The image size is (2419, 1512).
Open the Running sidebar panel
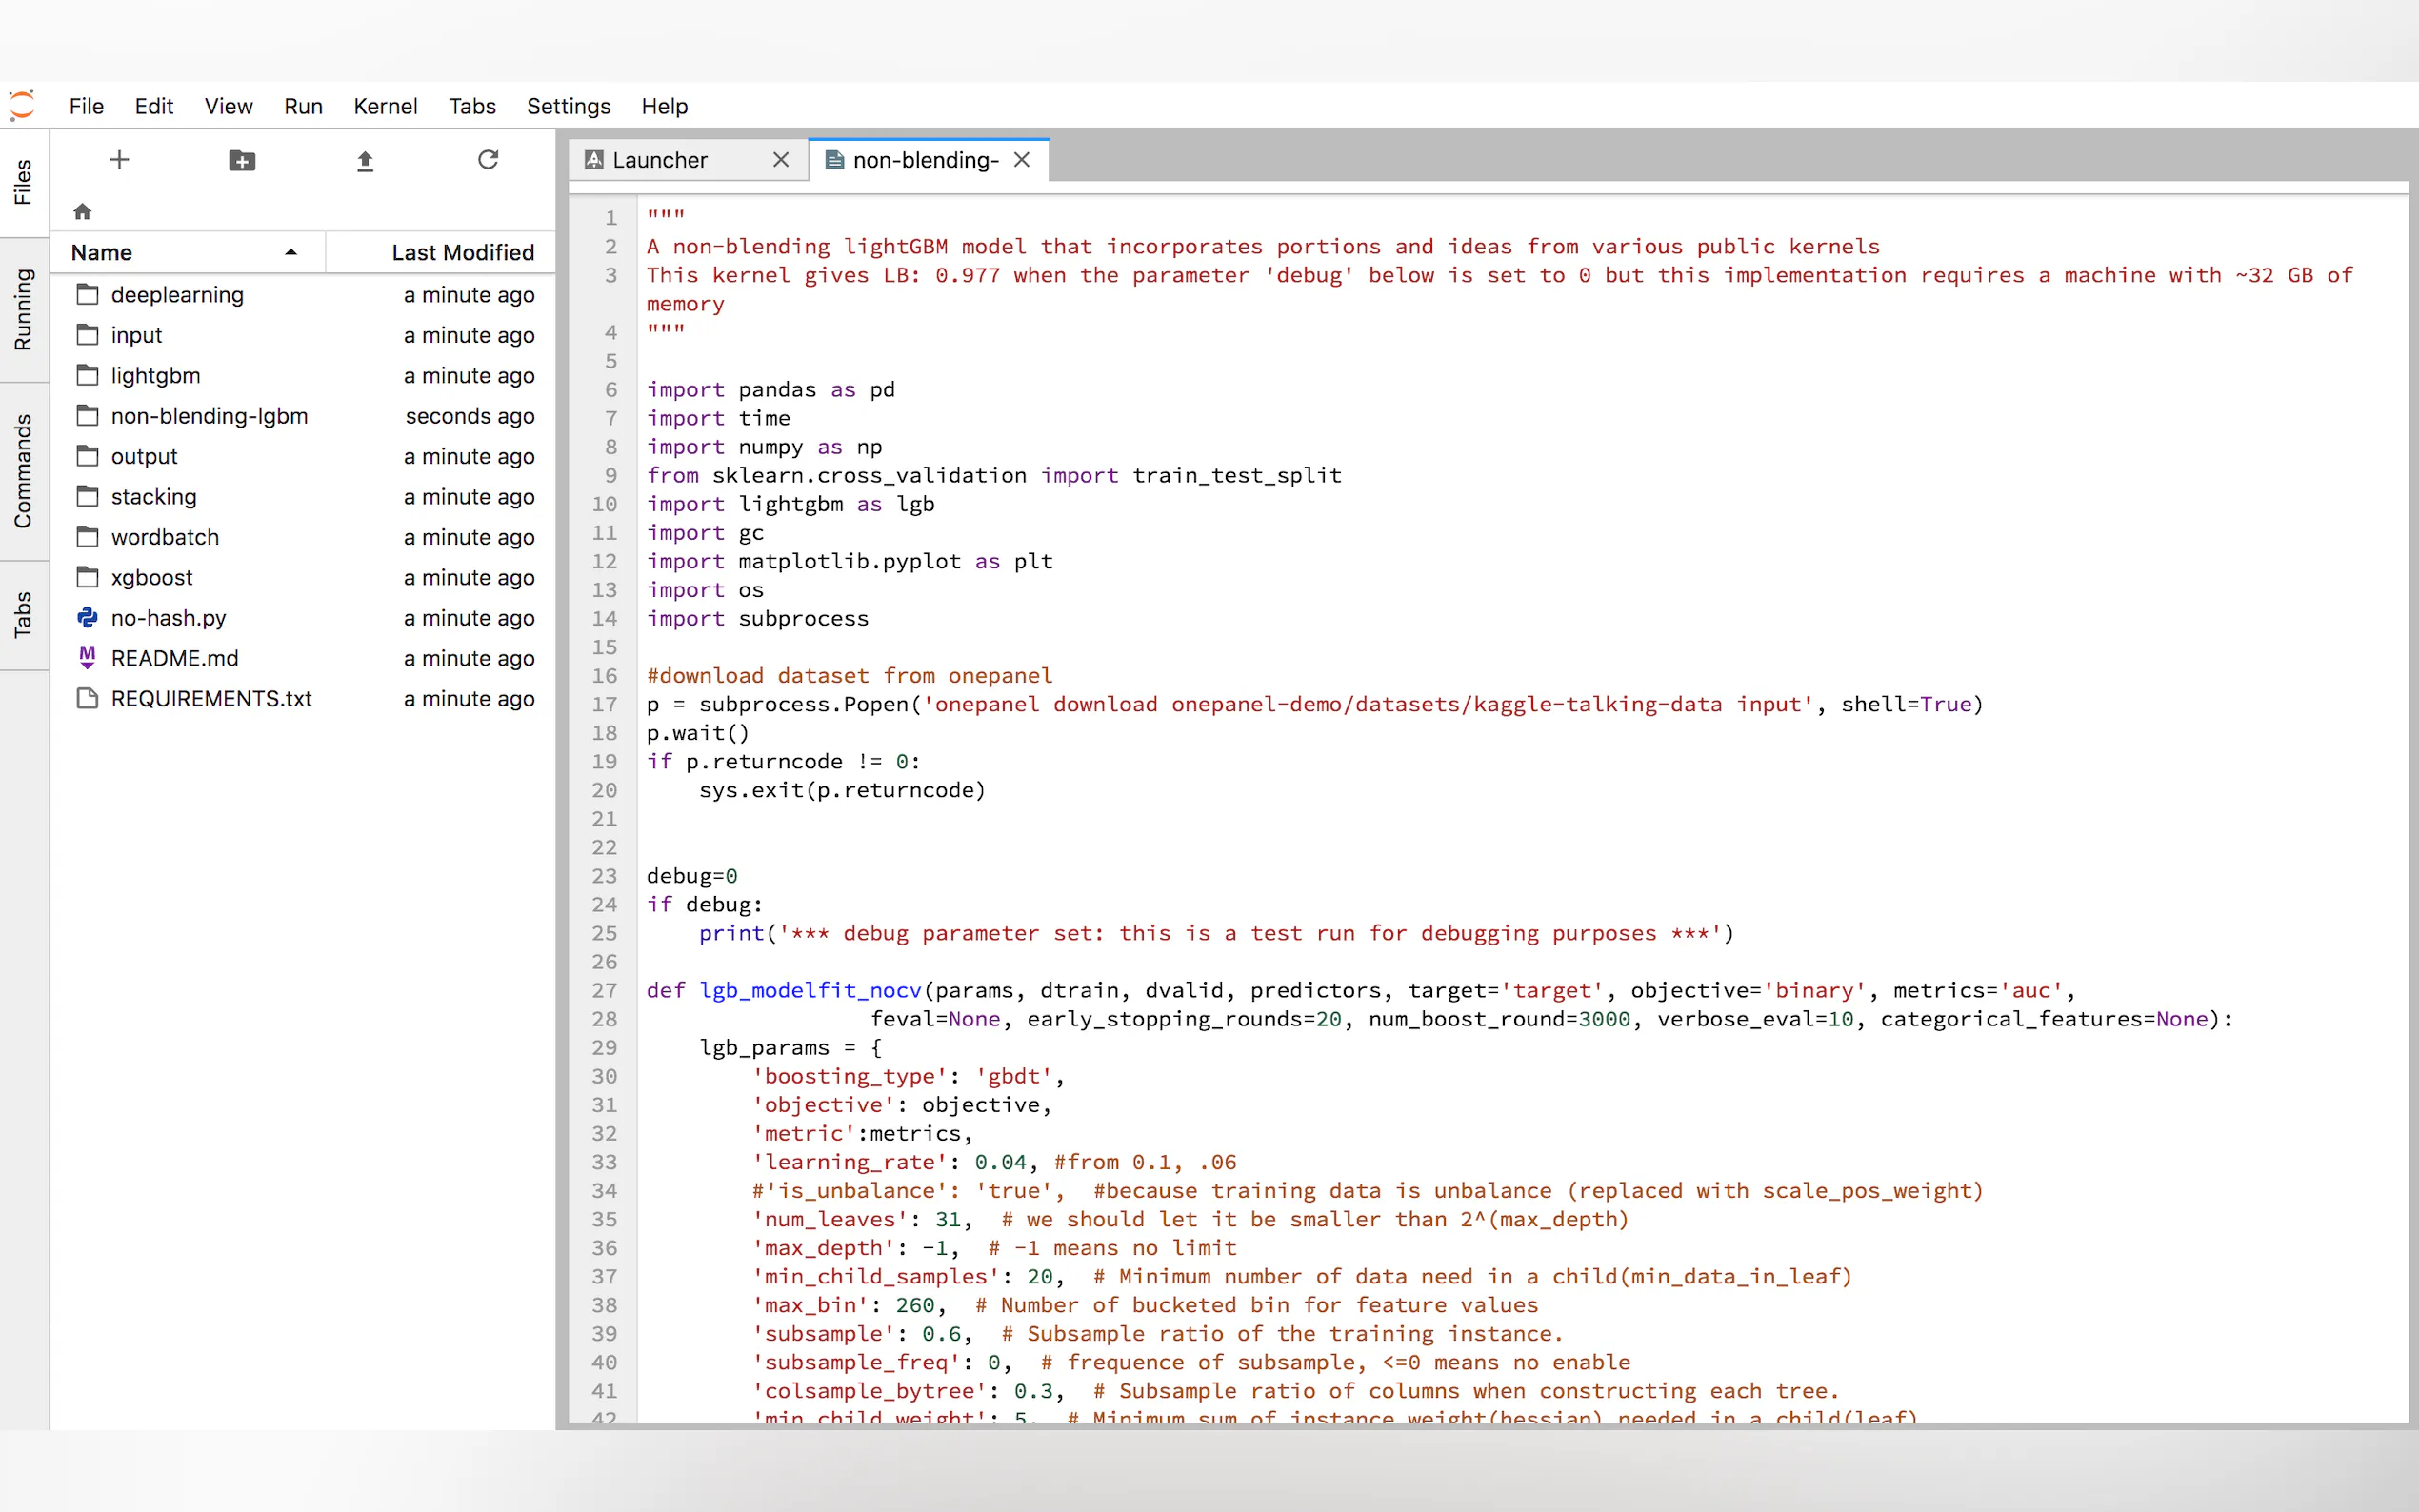pyautogui.click(x=23, y=310)
